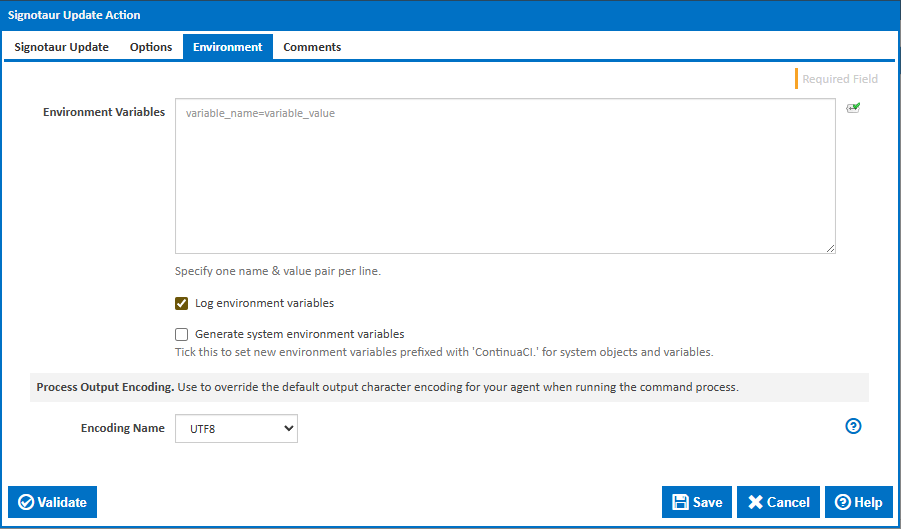
Task: Click the floppy disk icon on Save
Action: tap(680, 502)
